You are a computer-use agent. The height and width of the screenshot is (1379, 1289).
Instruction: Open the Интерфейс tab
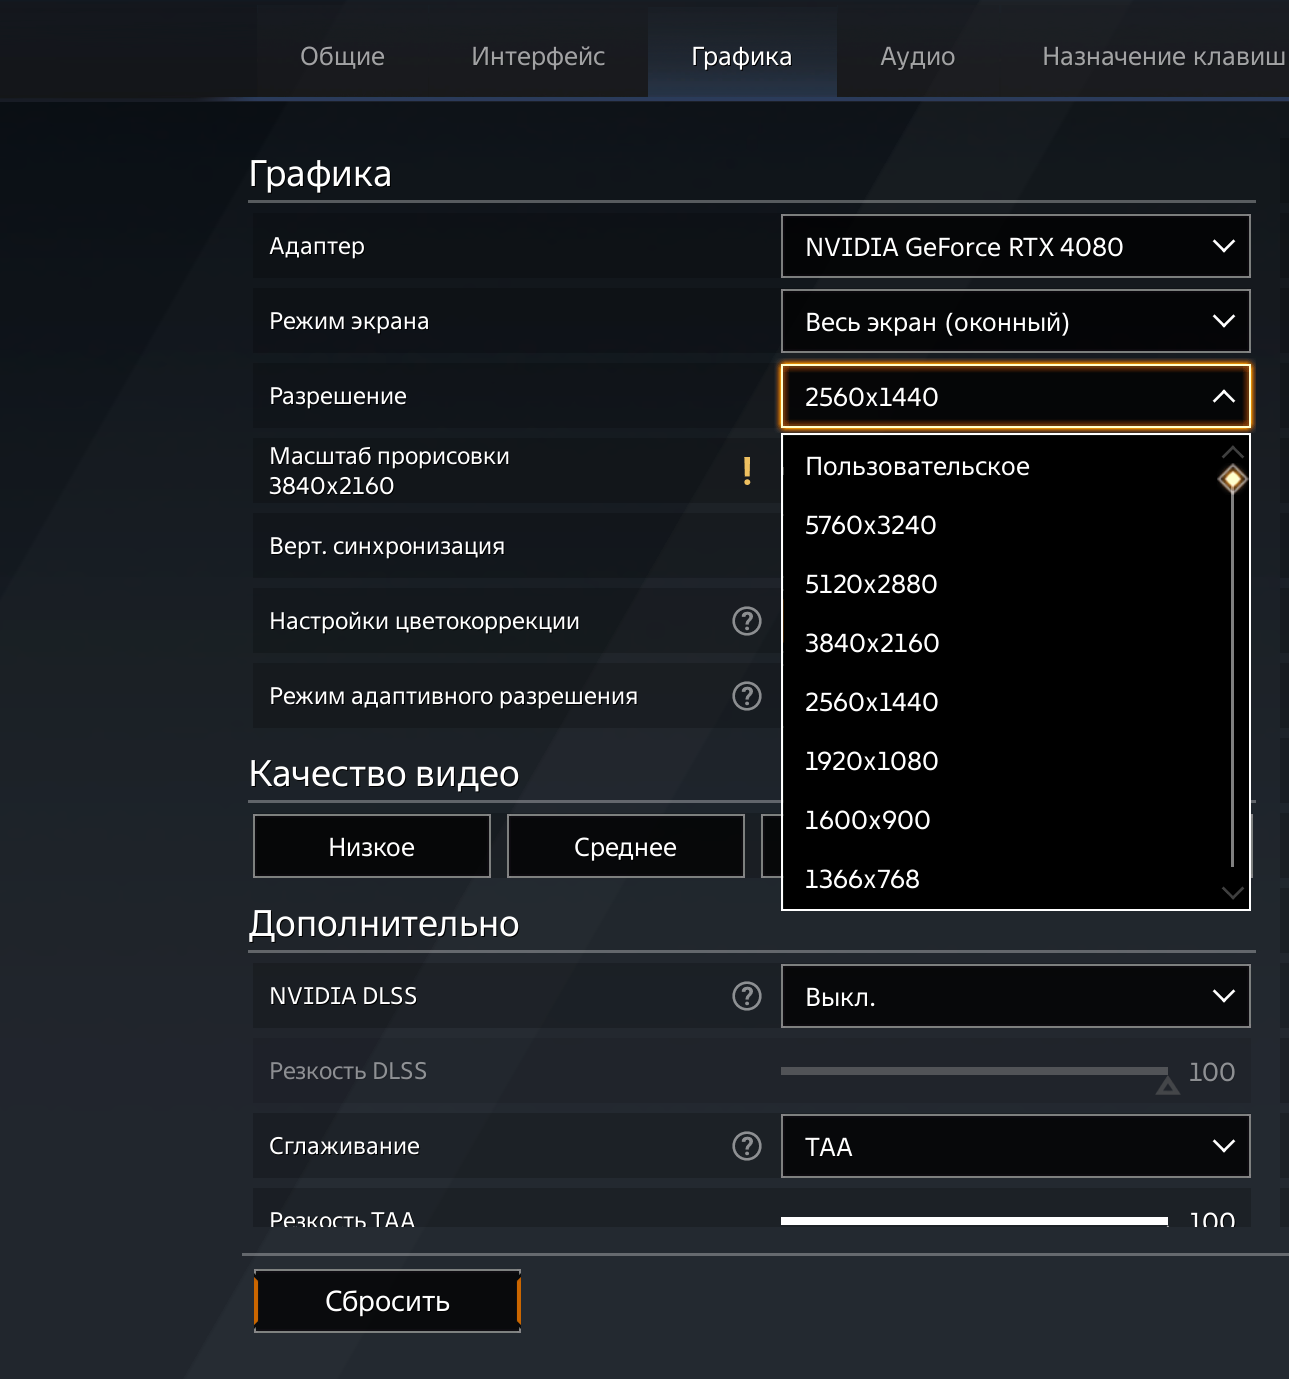(538, 57)
